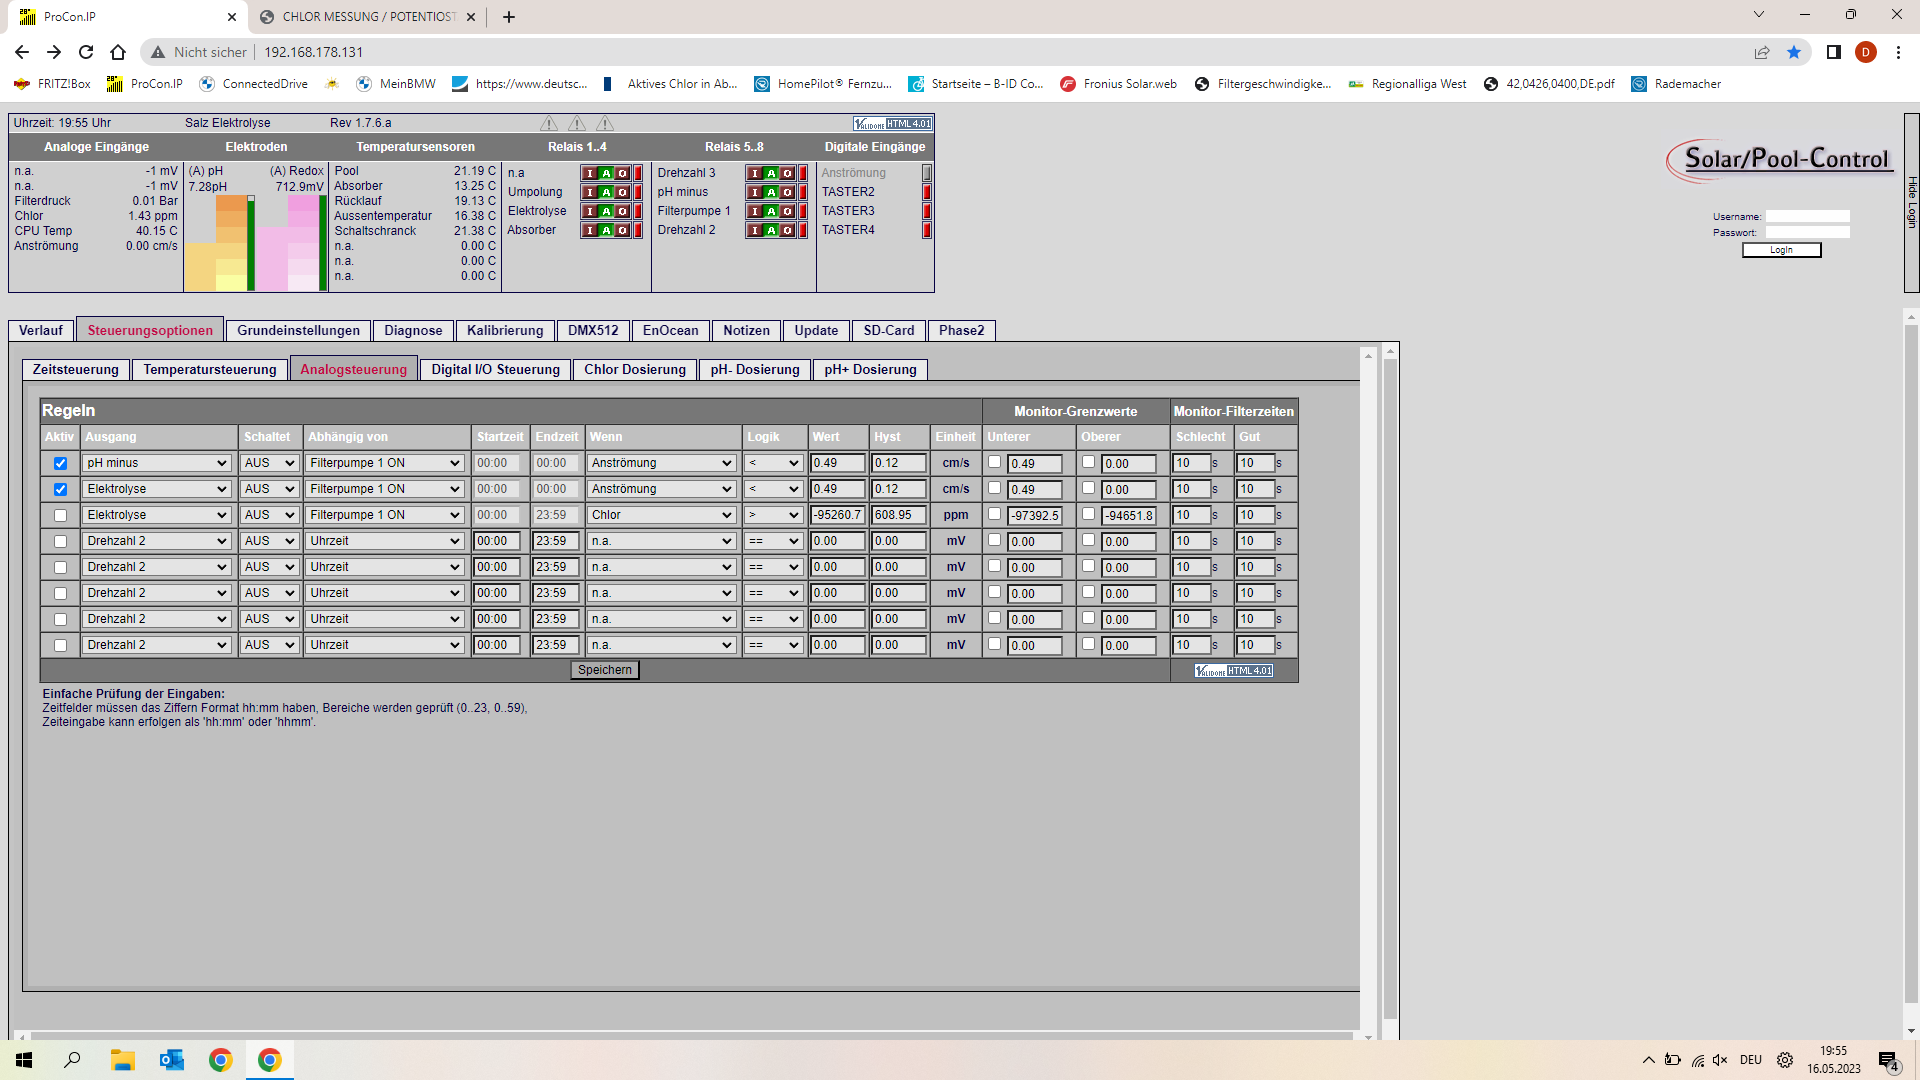Screen dimensions: 1920x1080
Task: Open the Kalibrierung tab
Action: (505, 331)
